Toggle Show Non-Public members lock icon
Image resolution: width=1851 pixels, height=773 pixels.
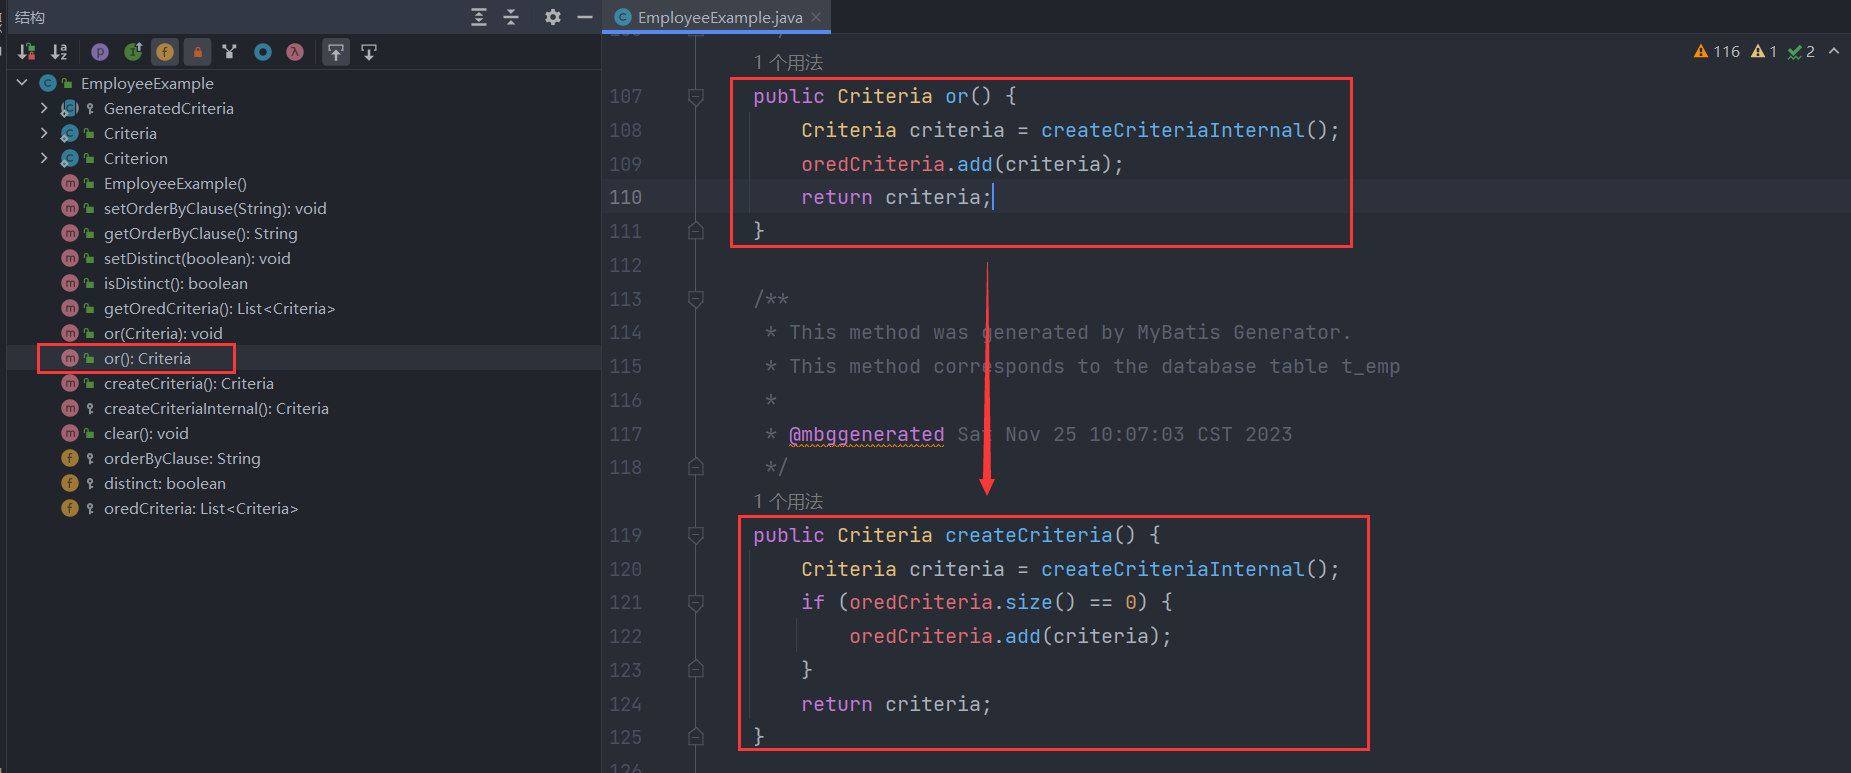click(x=198, y=52)
